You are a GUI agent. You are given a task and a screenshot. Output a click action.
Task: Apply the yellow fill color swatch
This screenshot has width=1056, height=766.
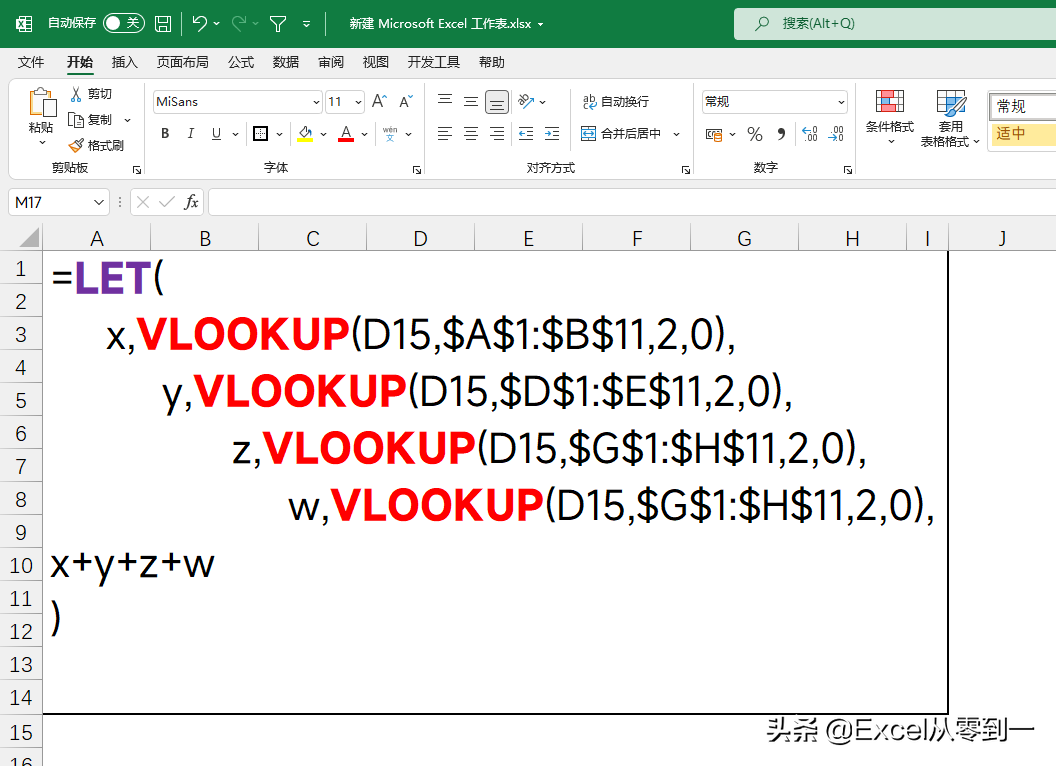305,133
